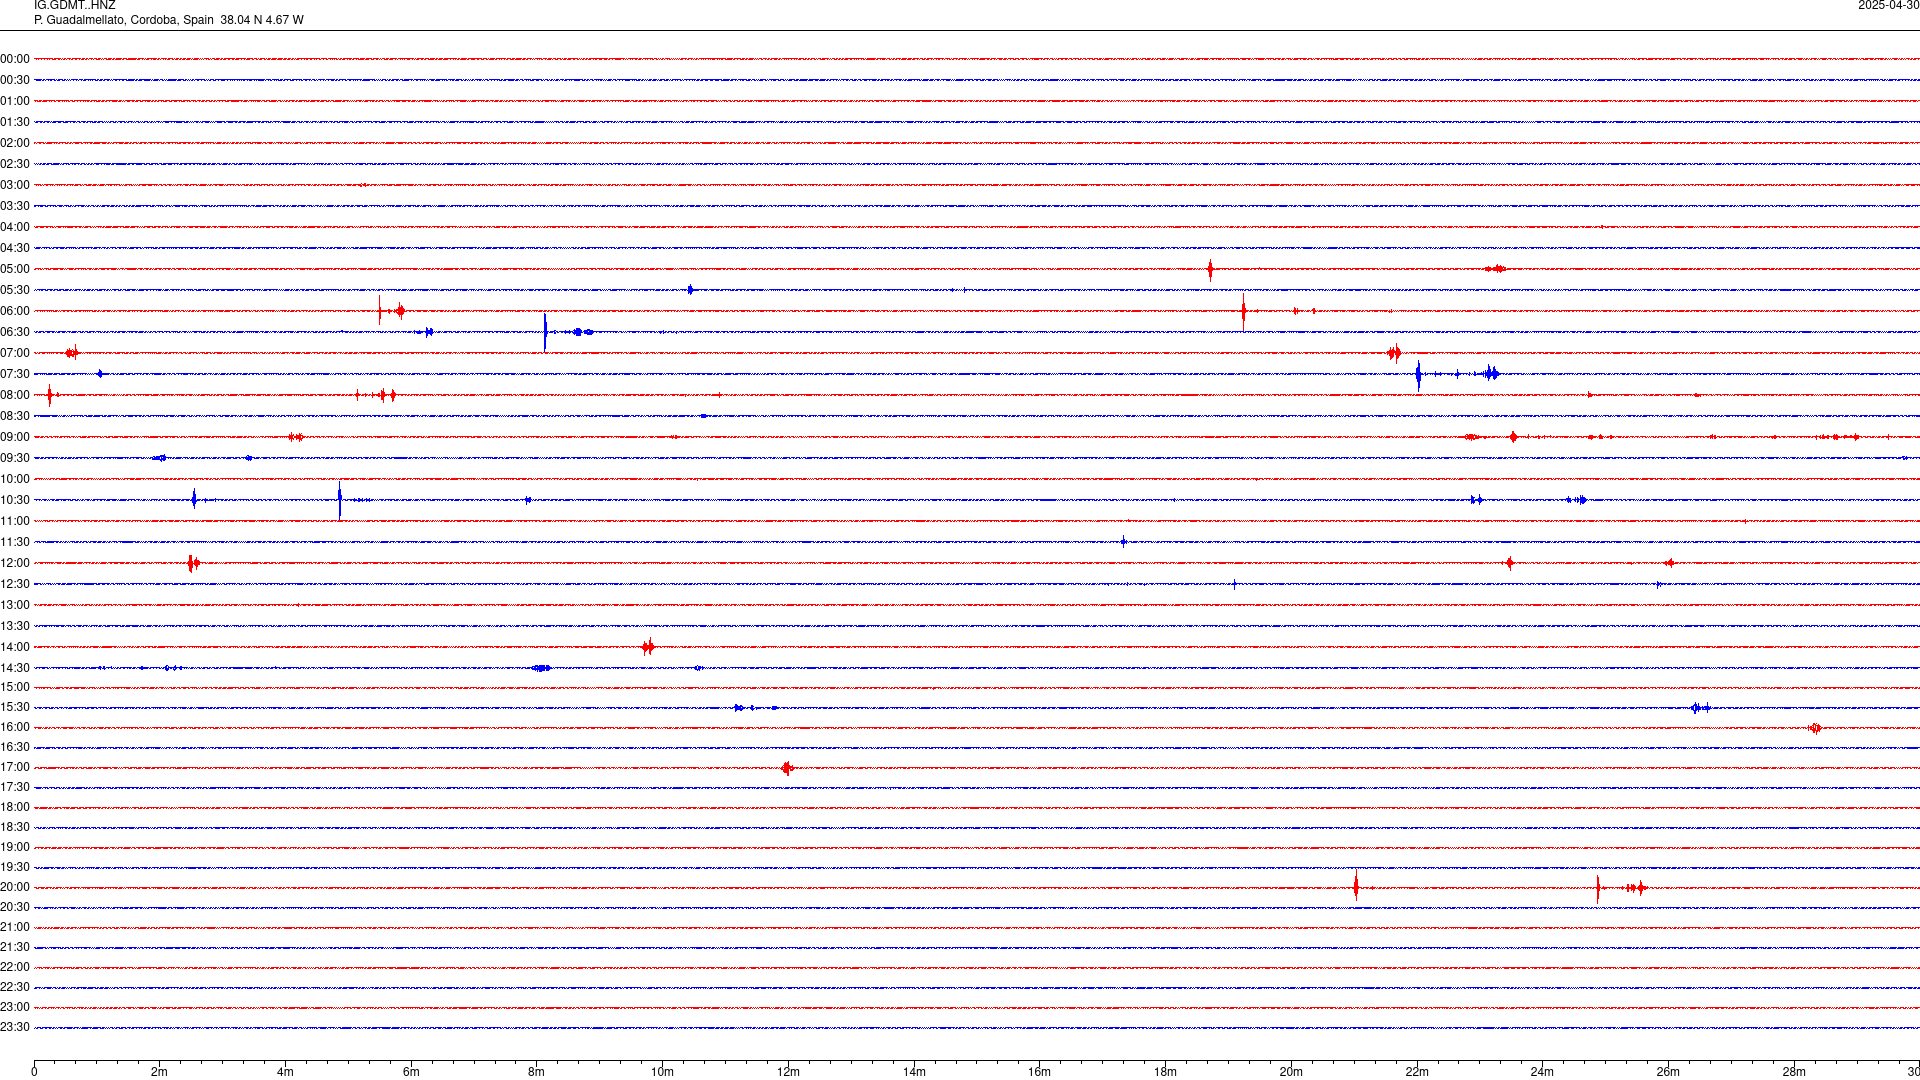Click the 2m tick on the time axis

[160, 1072]
